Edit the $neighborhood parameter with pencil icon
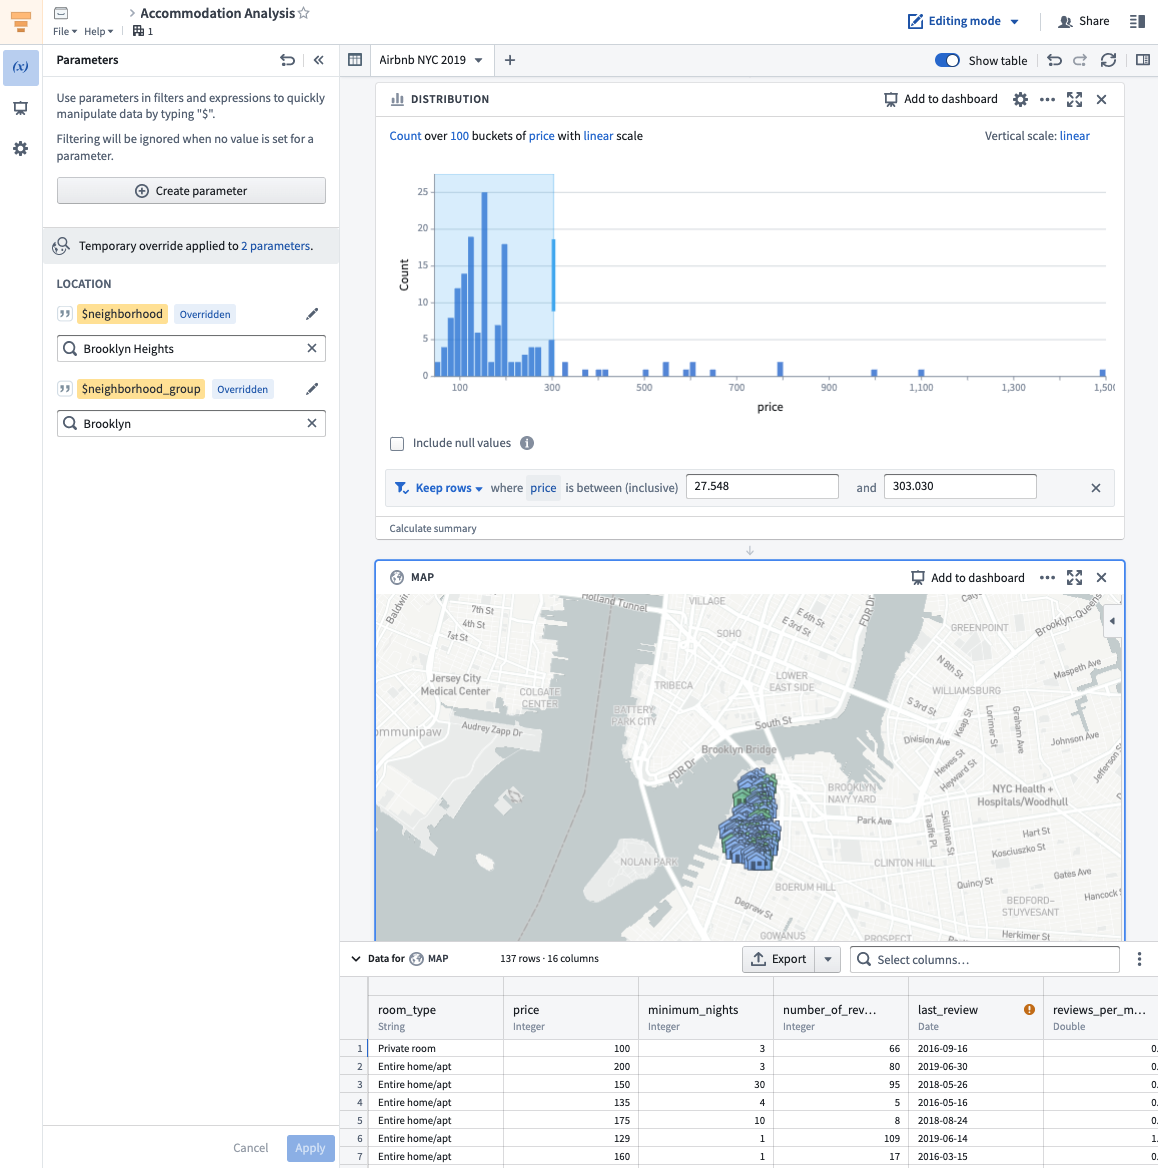Viewport: 1158px width, 1168px height. 312,314
